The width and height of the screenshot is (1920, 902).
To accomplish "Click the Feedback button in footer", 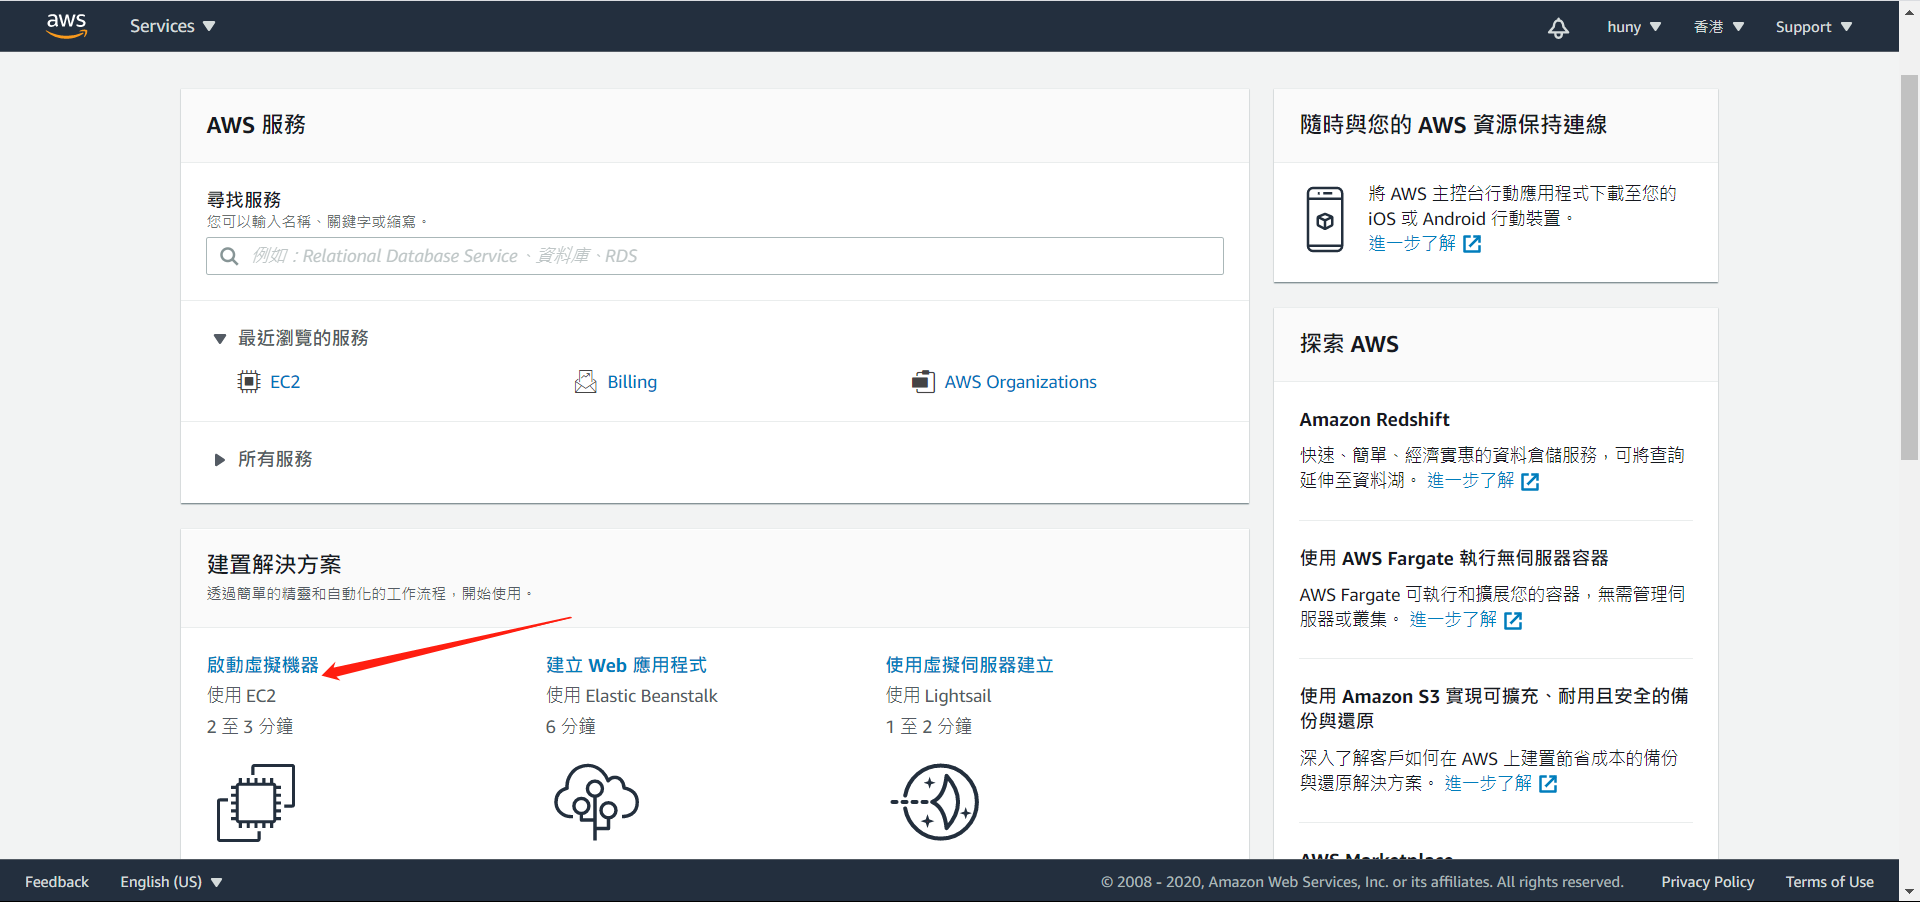I will (x=57, y=882).
